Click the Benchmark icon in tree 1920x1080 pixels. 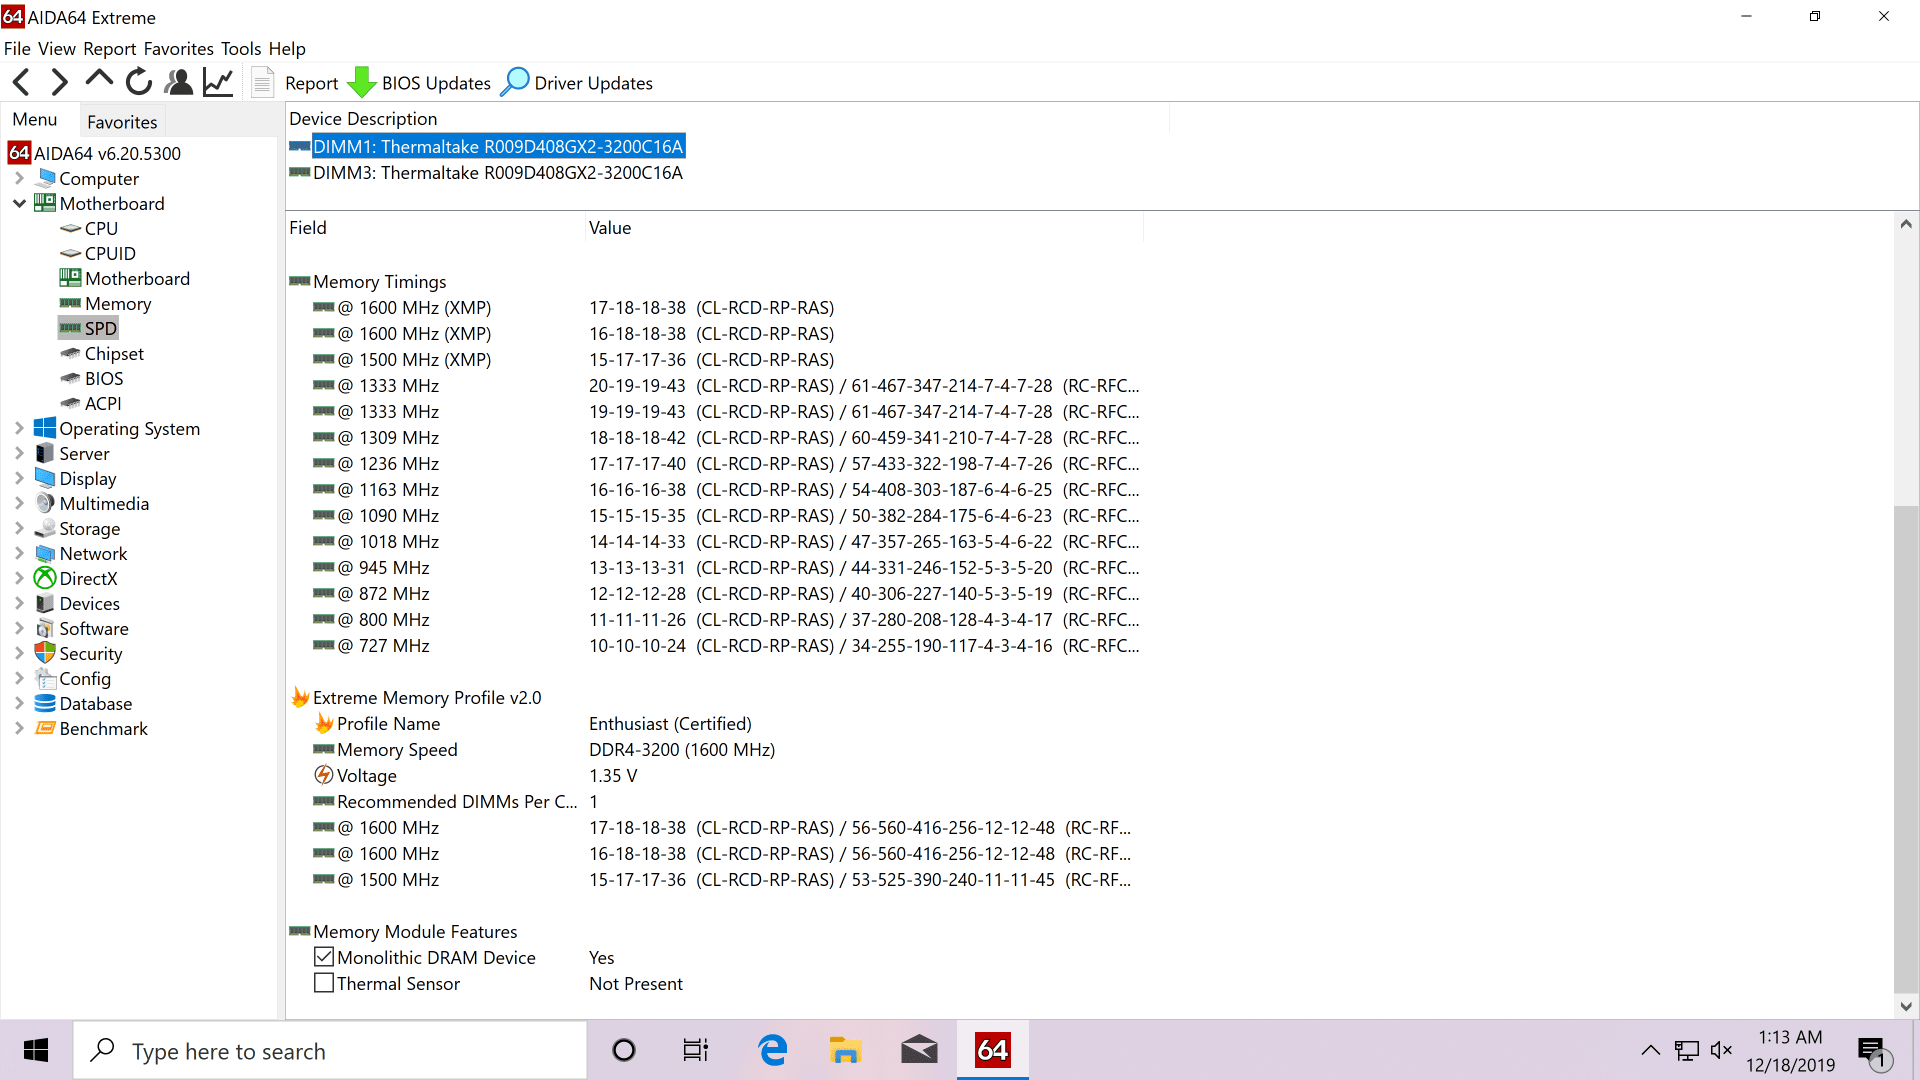[45, 728]
